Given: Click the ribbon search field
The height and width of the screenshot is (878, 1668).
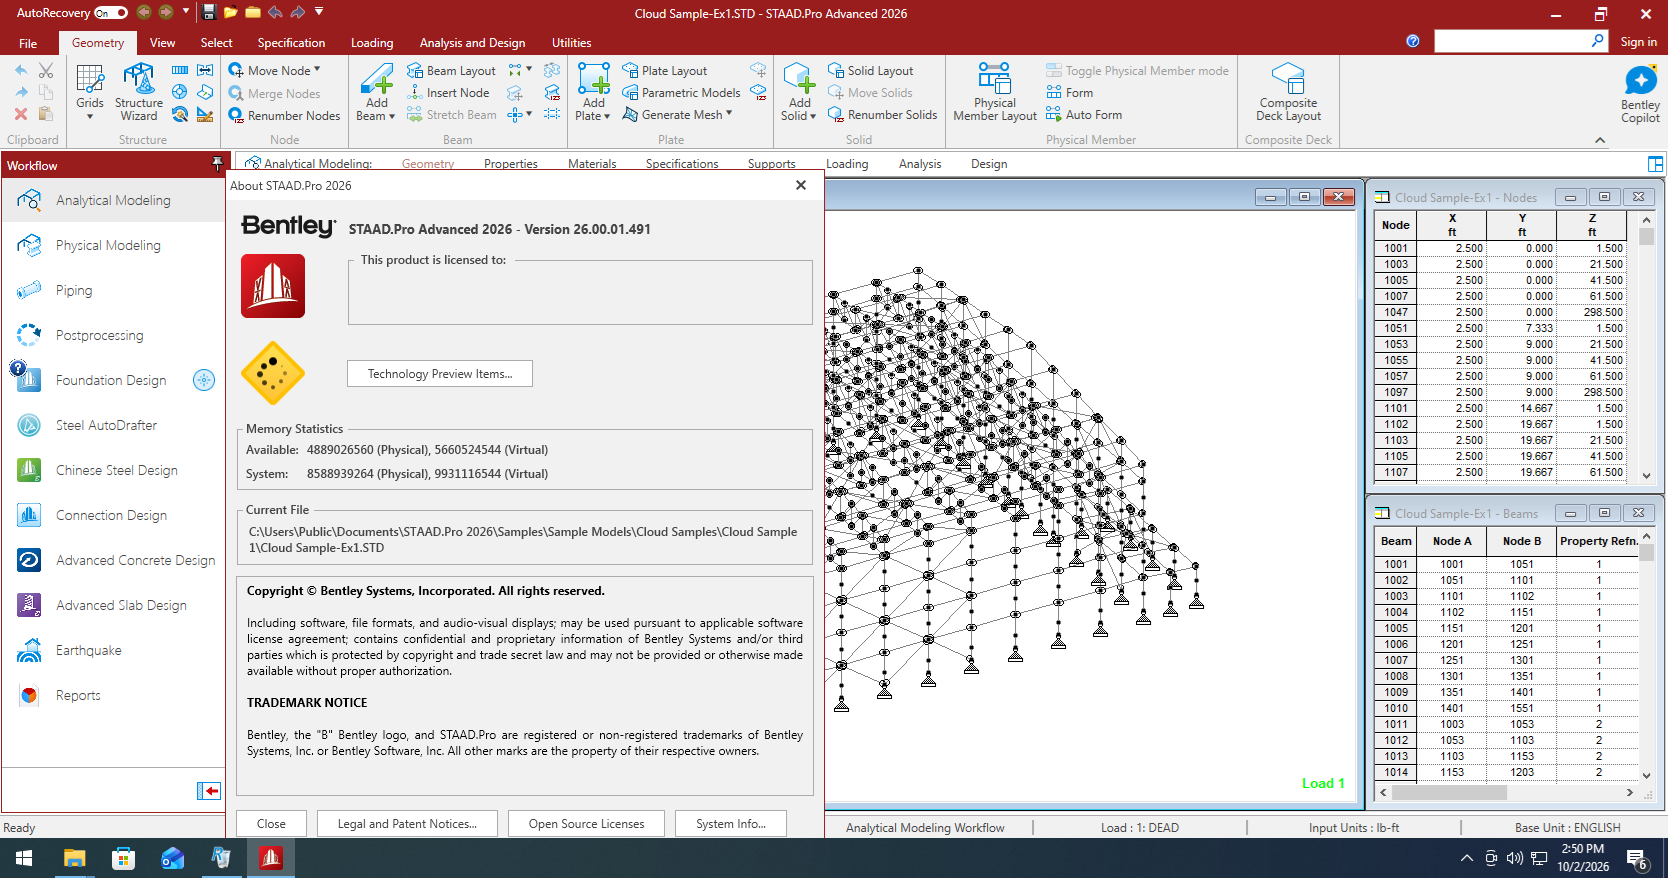Looking at the screenshot, I should click(x=1512, y=41).
